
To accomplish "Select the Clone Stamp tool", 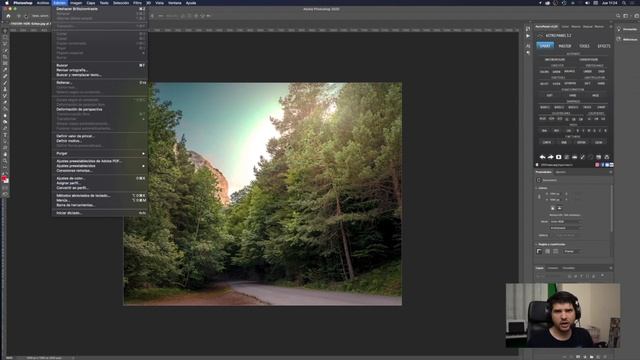I will (x=5, y=89).
